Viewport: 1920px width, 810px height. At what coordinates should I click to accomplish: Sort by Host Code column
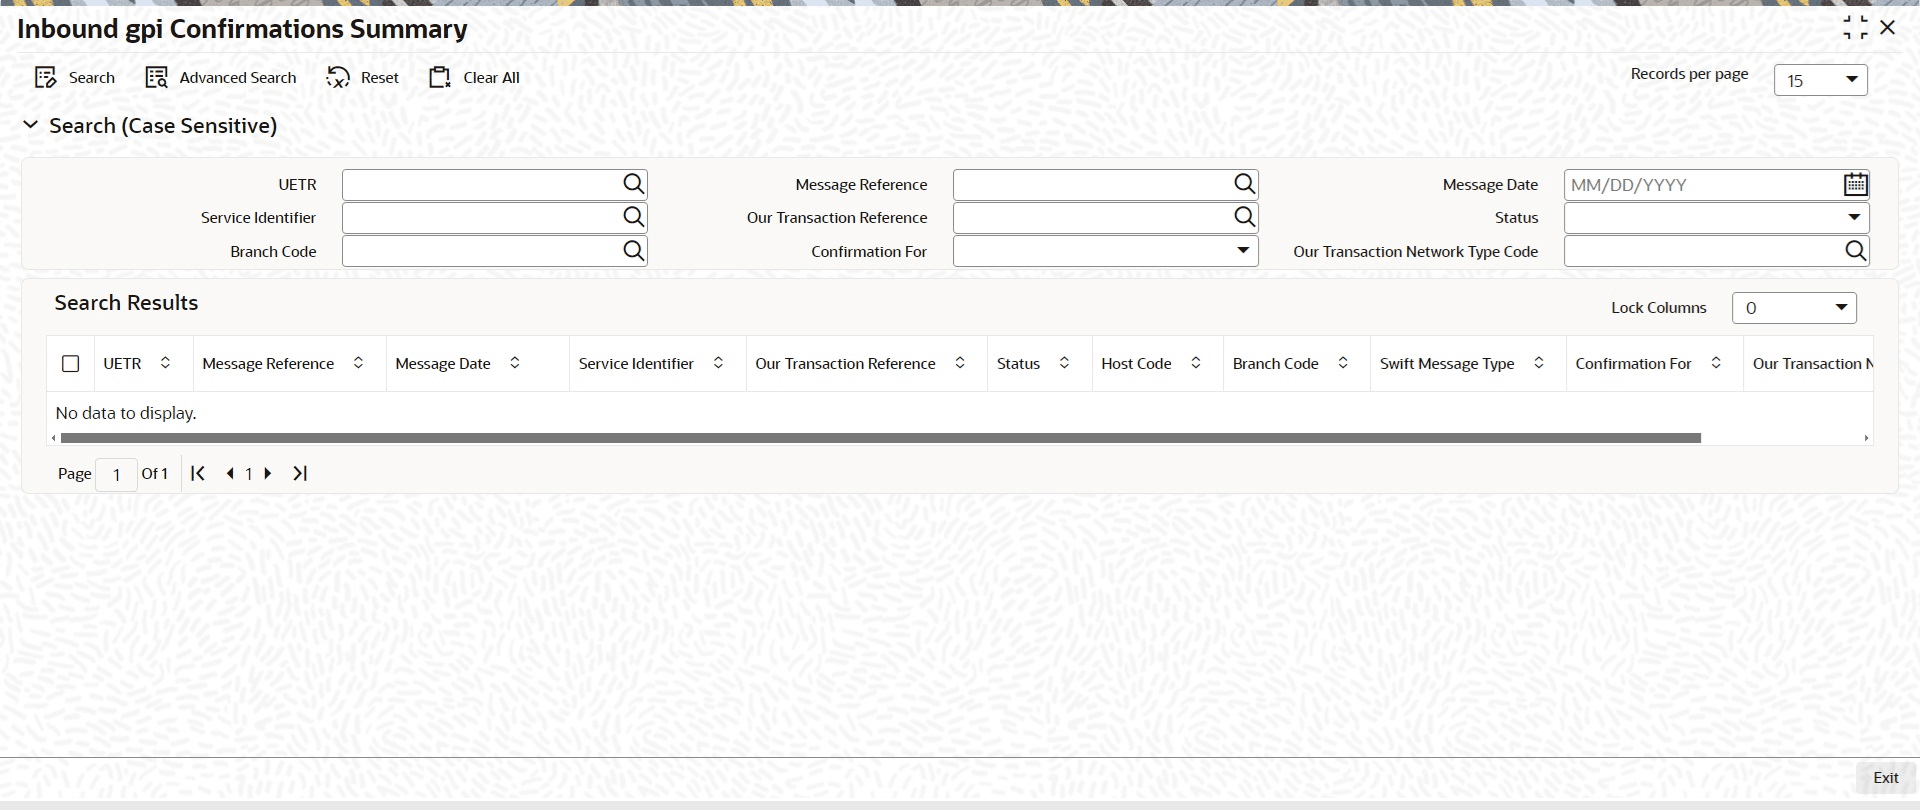(1195, 363)
